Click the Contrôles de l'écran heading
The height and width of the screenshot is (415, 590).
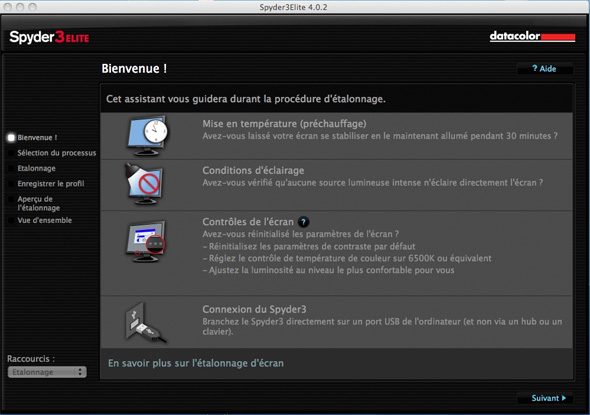point(248,222)
